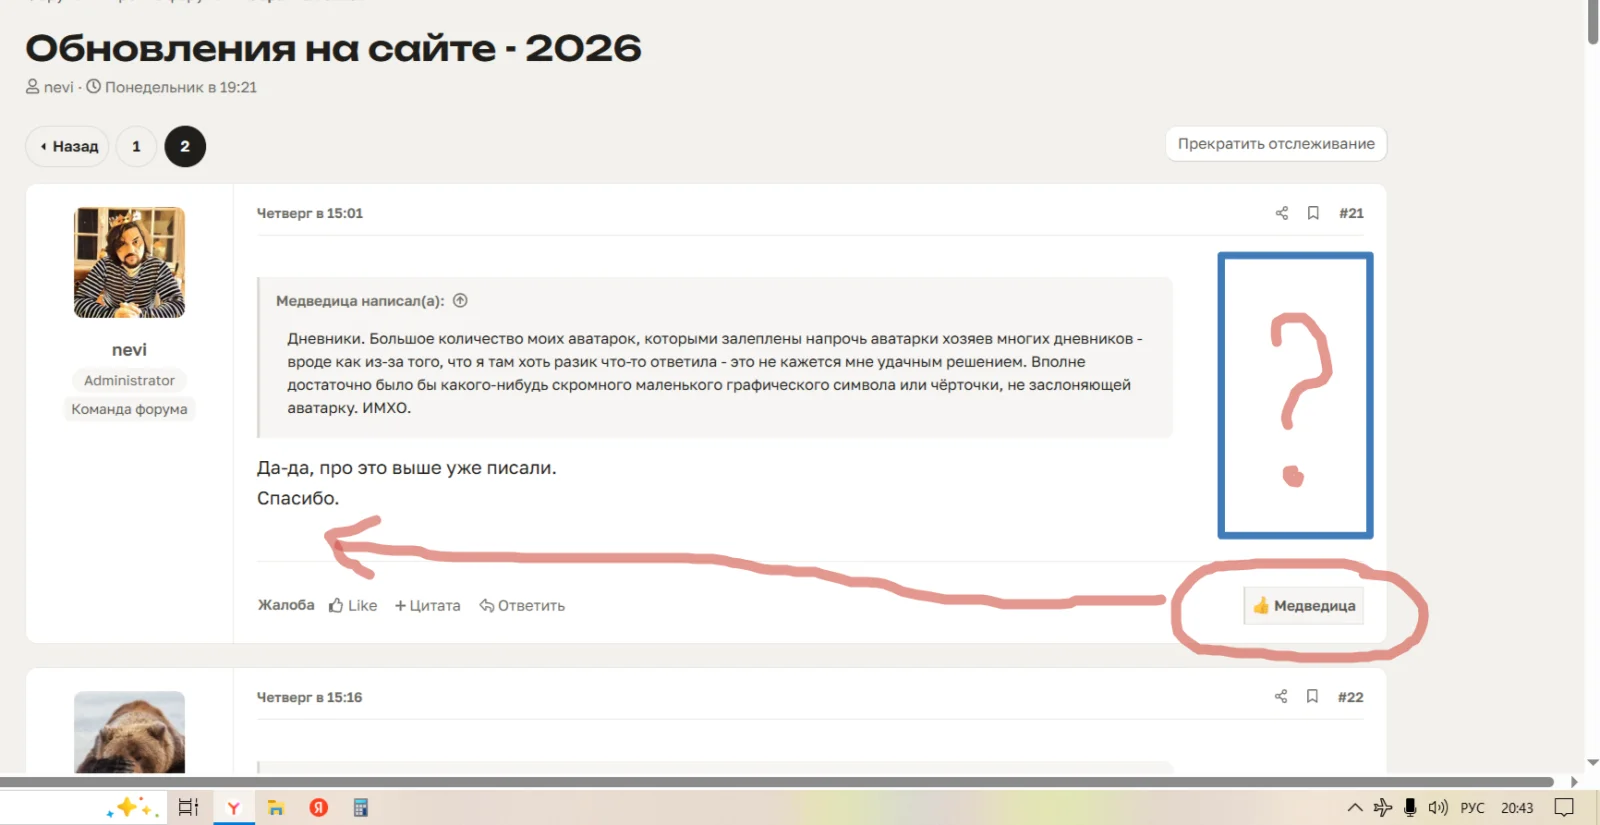Open the red Yandex icon in taskbar
Image resolution: width=1600 pixels, height=825 pixels.
point(319,807)
